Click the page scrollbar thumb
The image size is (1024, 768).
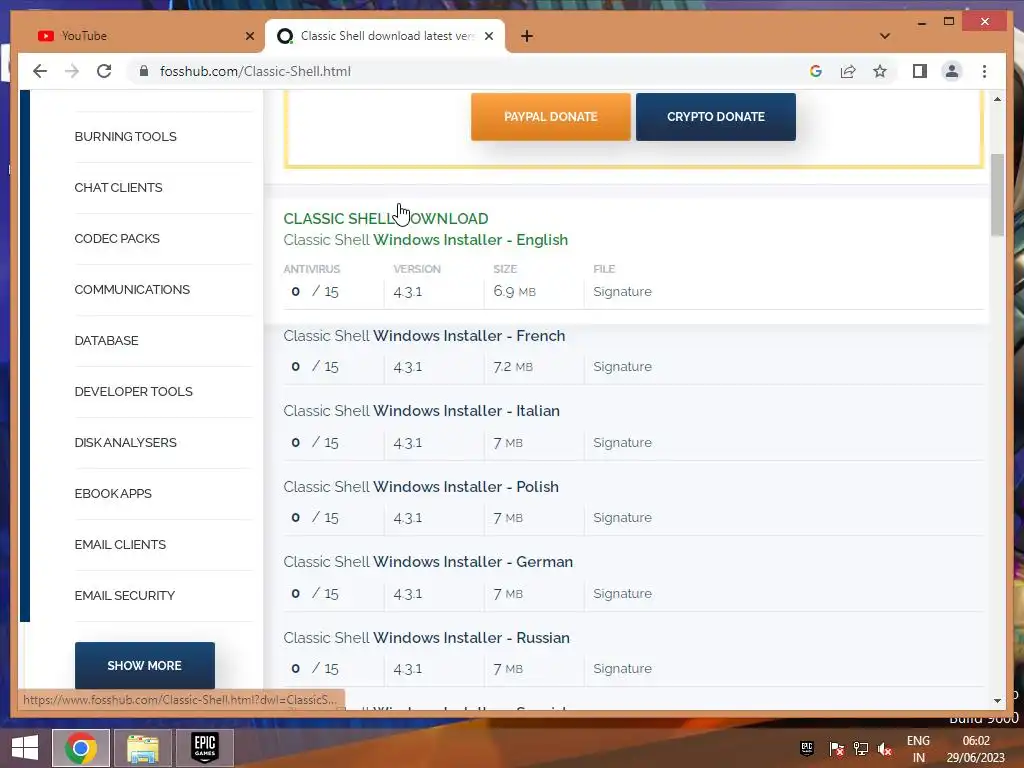(x=997, y=195)
